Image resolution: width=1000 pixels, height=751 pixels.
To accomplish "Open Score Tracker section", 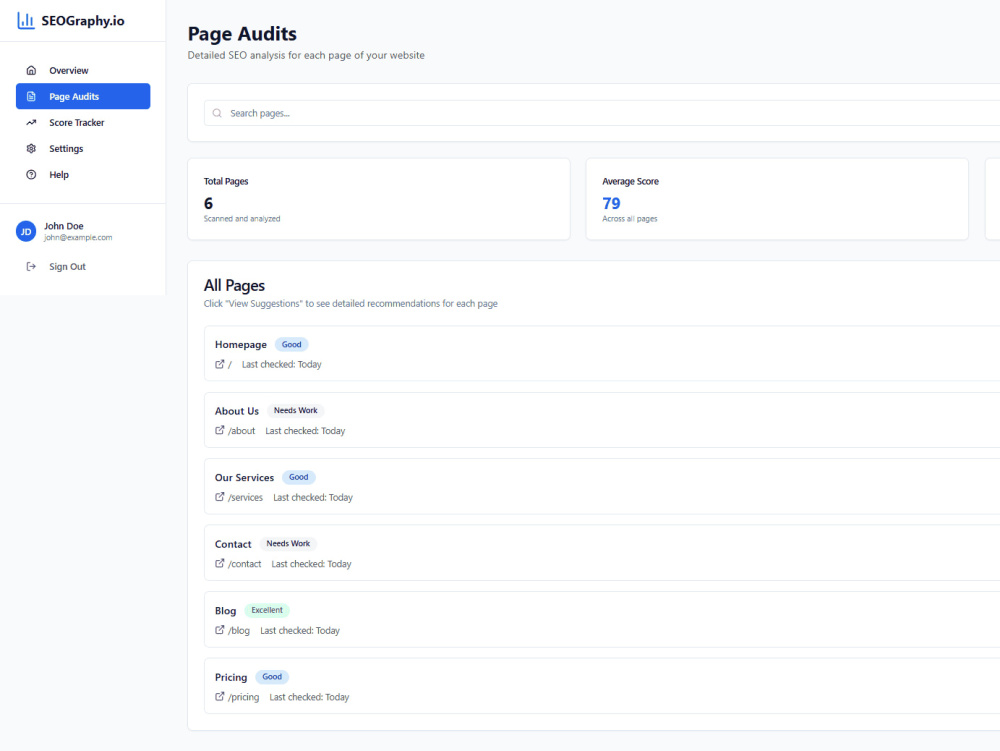I will 83,122.
